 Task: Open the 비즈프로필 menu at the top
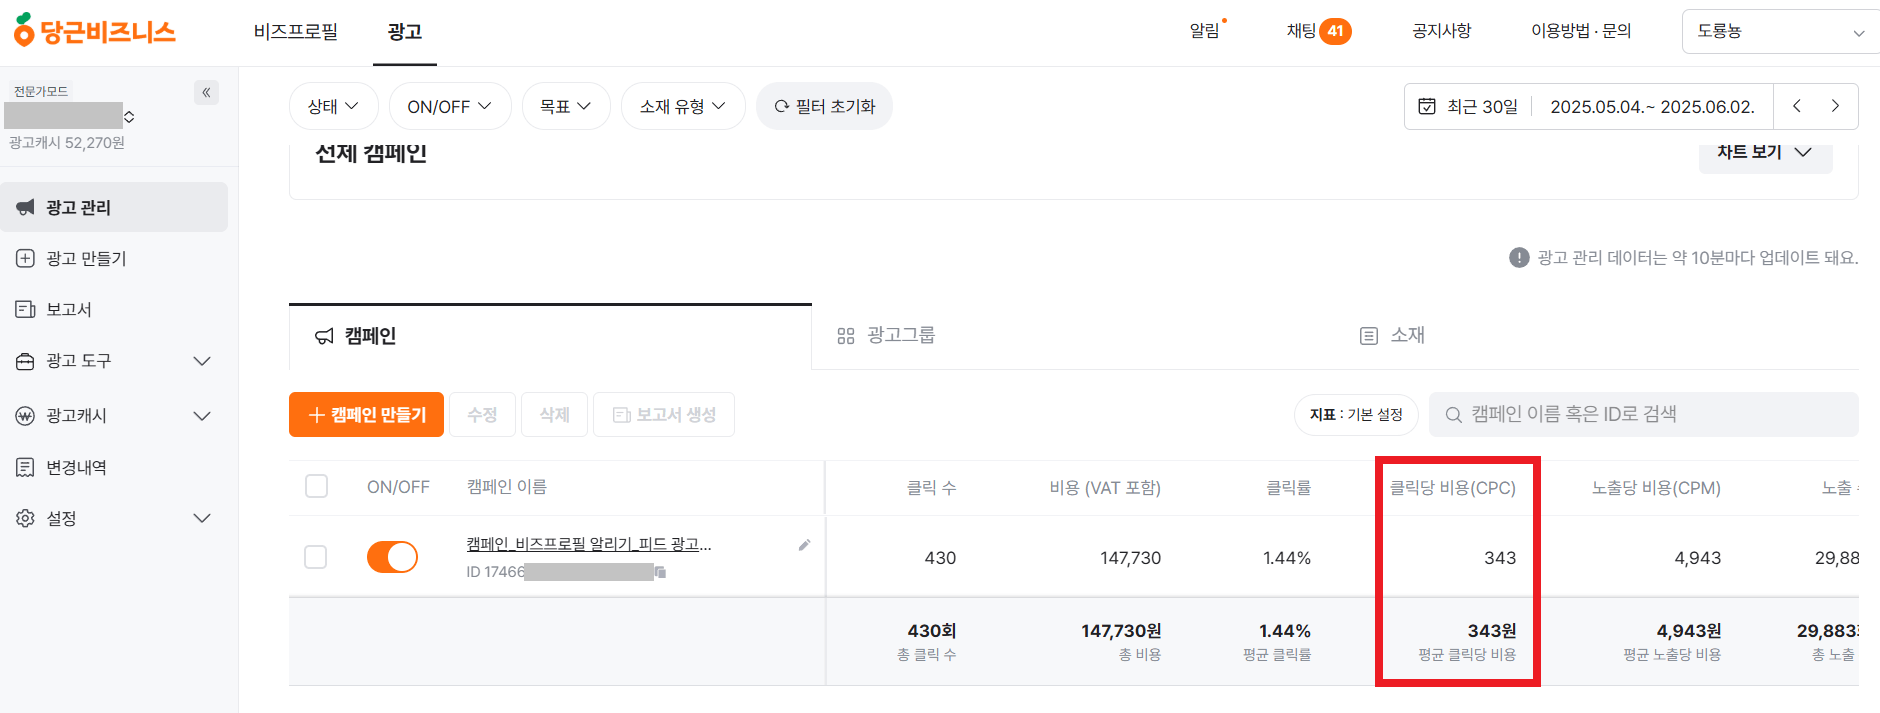pos(294,31)
